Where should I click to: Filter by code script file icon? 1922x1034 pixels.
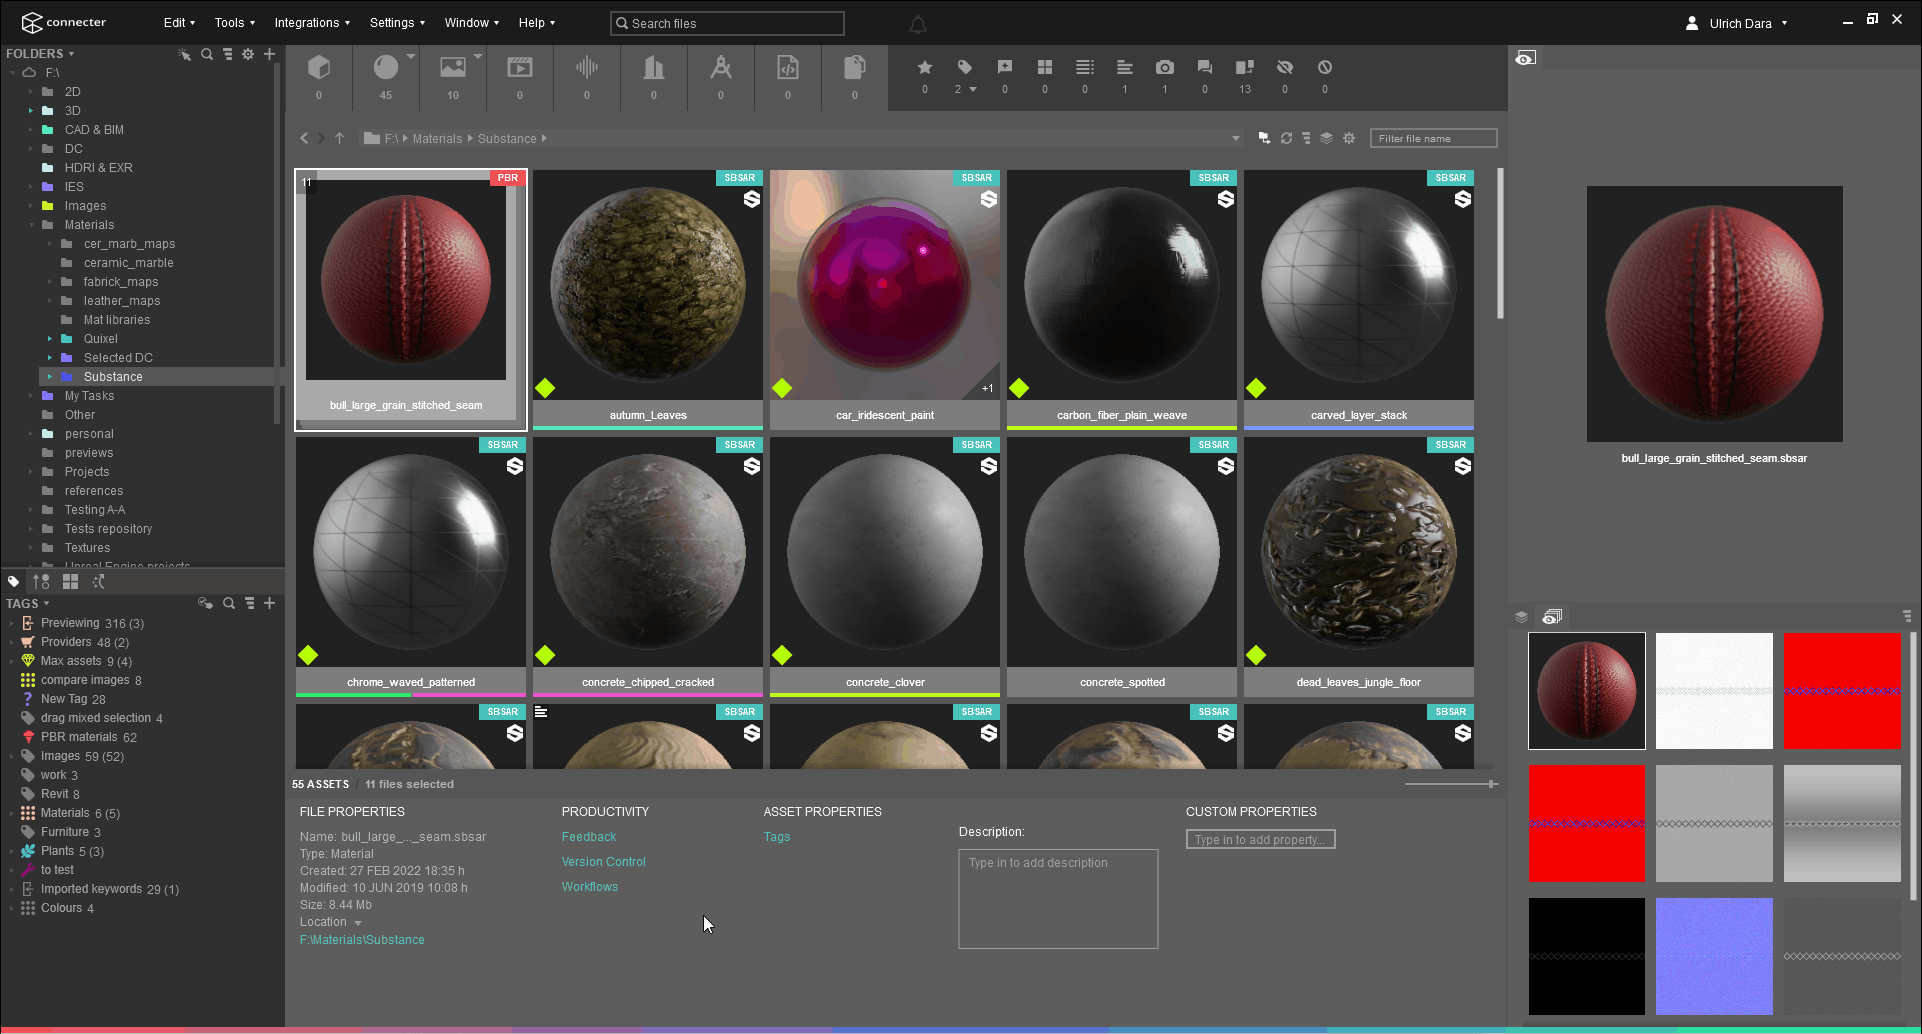pyautogui.click(x=788, y=67)
